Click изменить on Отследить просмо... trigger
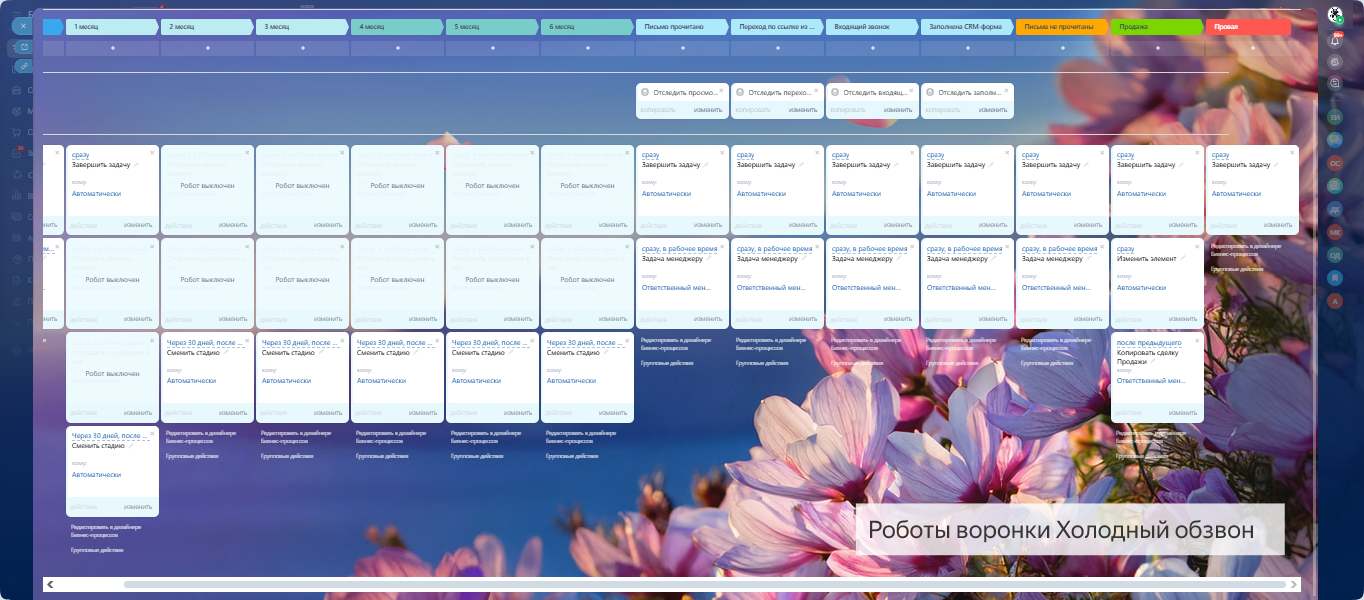 click(x=708, y=110)
